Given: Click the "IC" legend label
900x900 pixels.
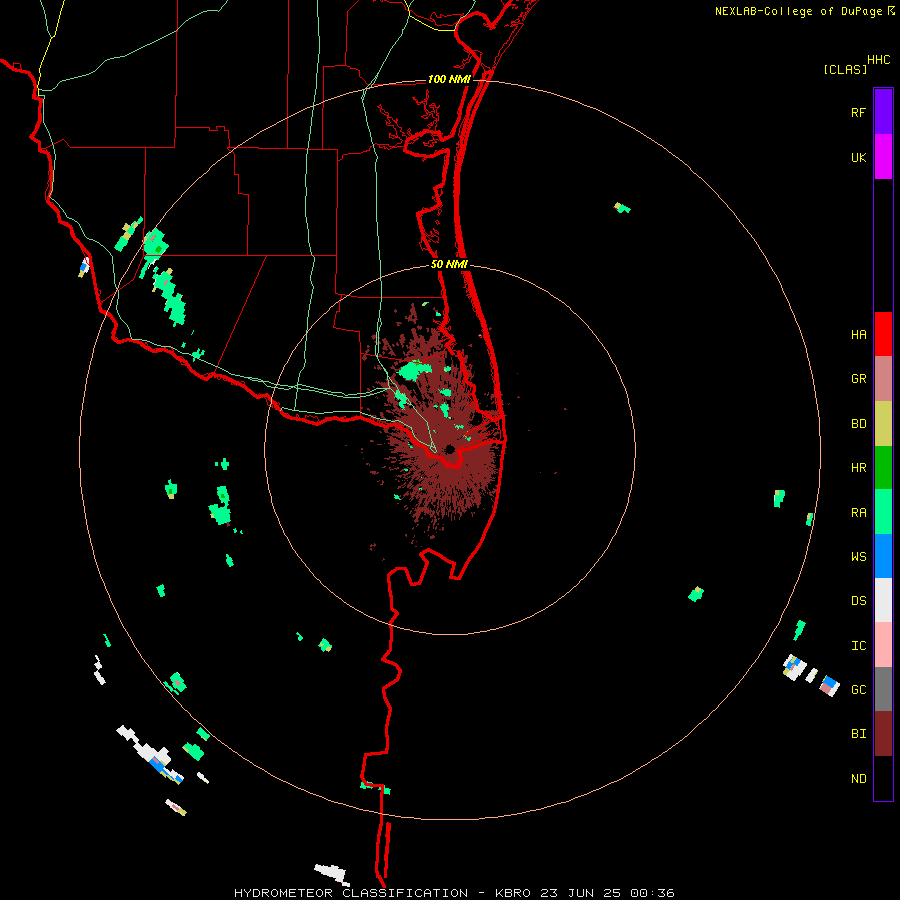Looking at the screenshot, I should click(858, 646).
